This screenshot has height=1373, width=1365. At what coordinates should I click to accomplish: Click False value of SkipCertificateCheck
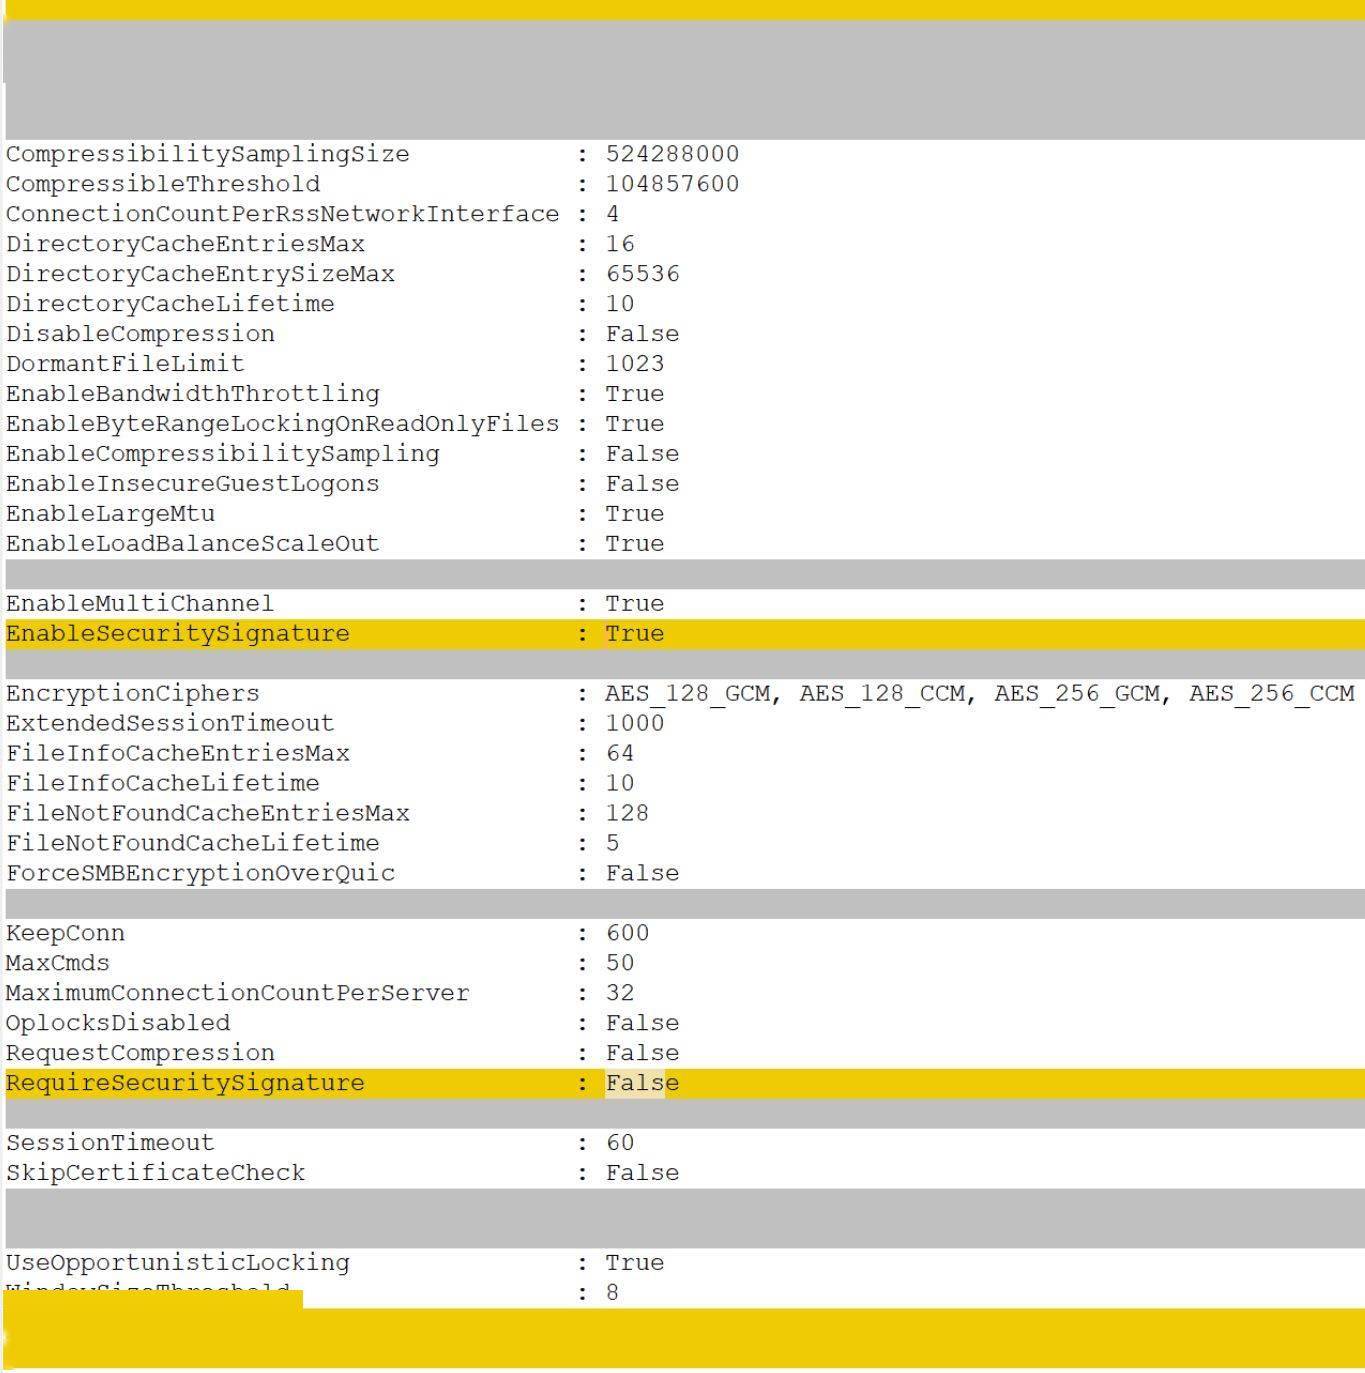coord(642,1174)
